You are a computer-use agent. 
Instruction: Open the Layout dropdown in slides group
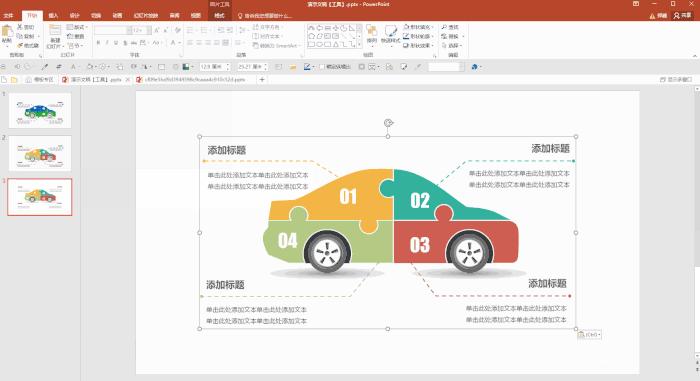(x=77, y=27)
